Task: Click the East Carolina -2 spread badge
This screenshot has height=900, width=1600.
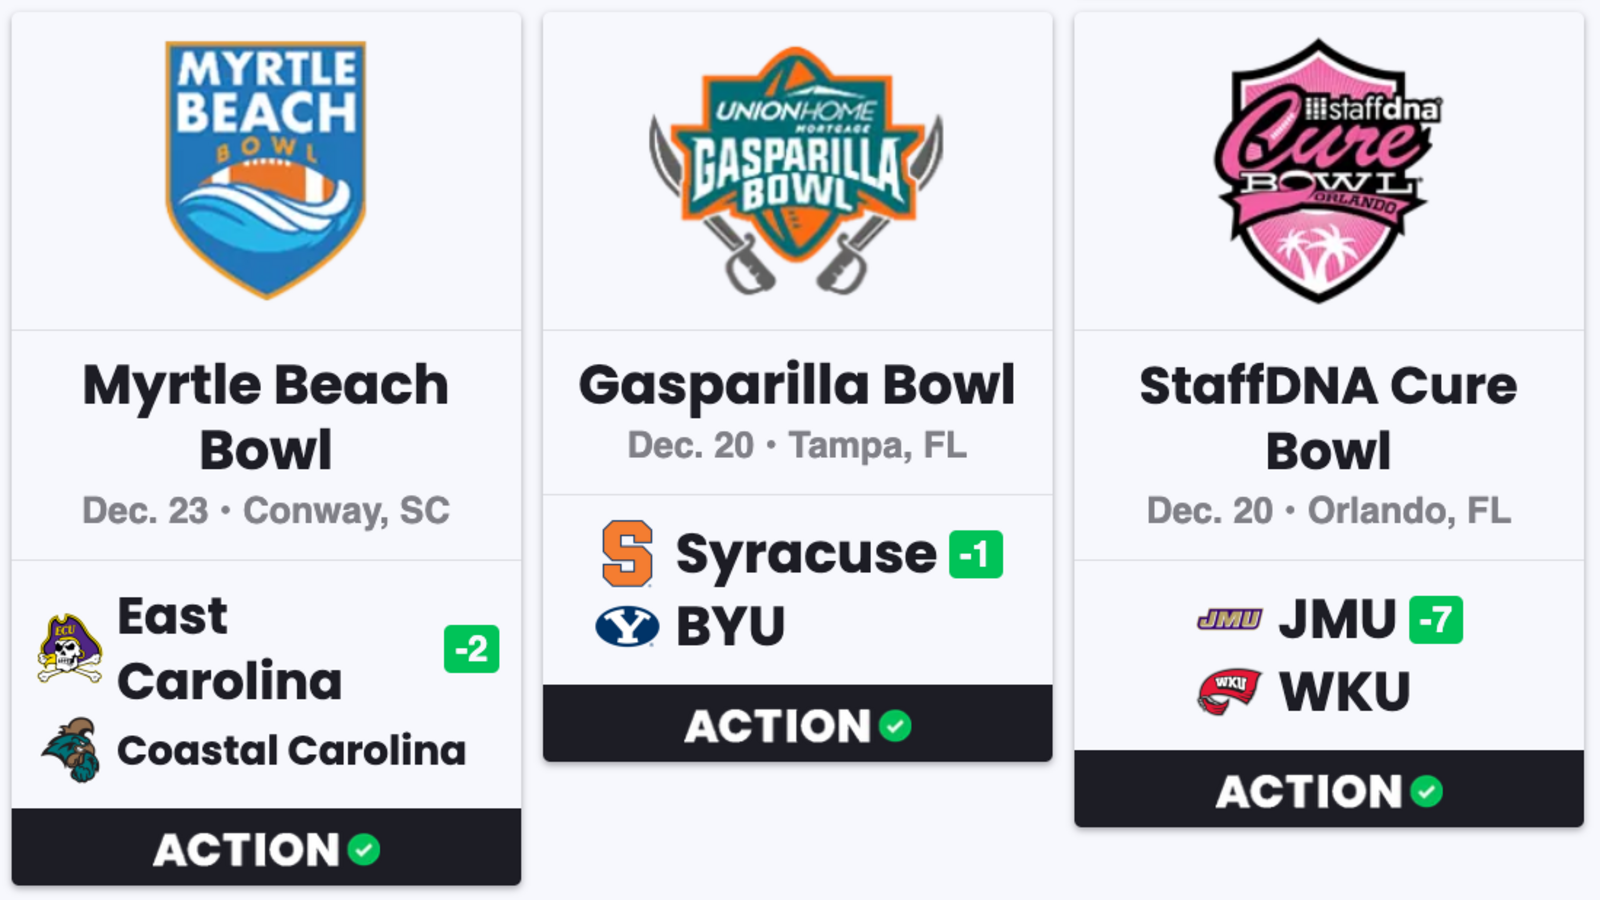Action: (472, 649)
